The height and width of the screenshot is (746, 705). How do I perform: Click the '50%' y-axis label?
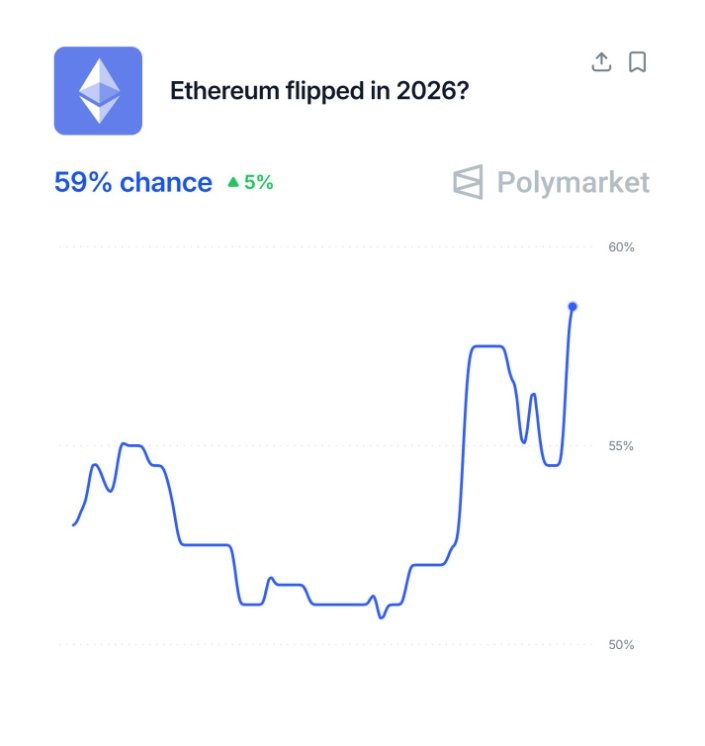coord(621,645)
